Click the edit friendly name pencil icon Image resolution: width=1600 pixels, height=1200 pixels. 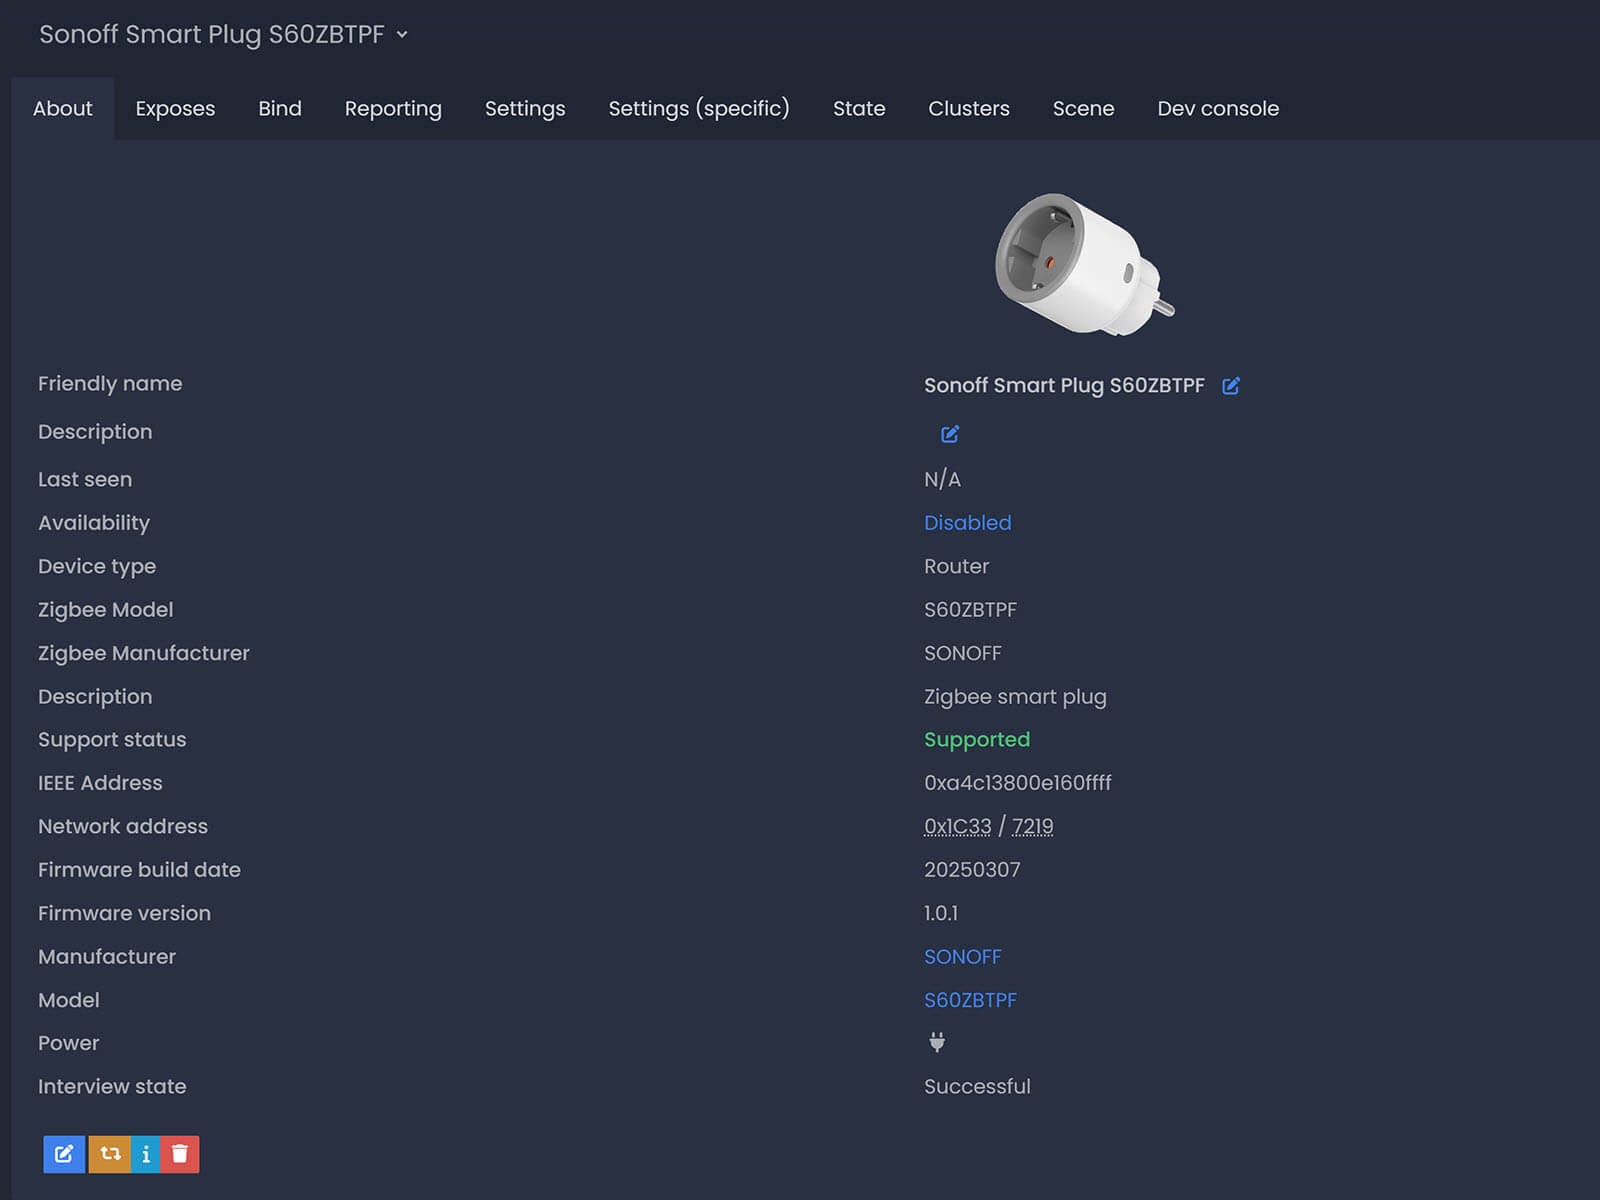point(1231,386)
